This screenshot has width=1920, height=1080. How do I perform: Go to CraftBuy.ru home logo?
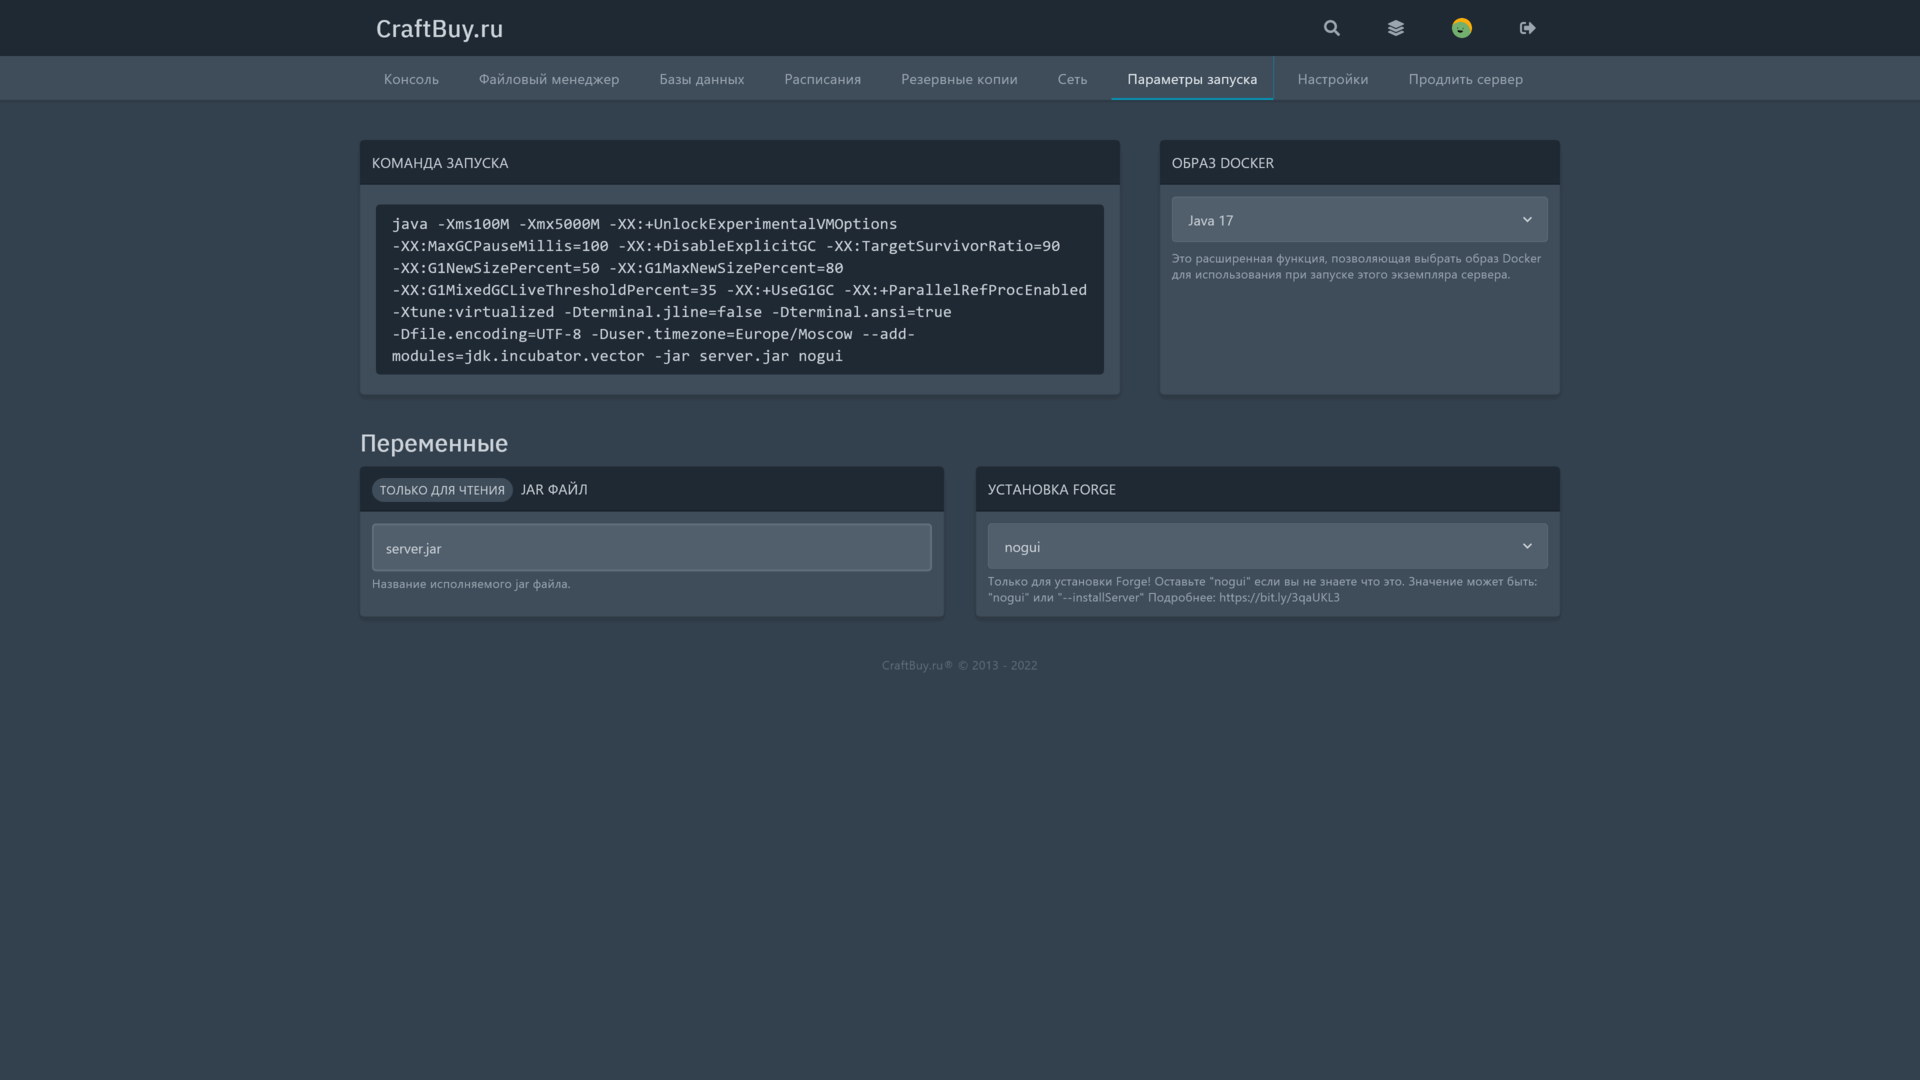(439, 29)
